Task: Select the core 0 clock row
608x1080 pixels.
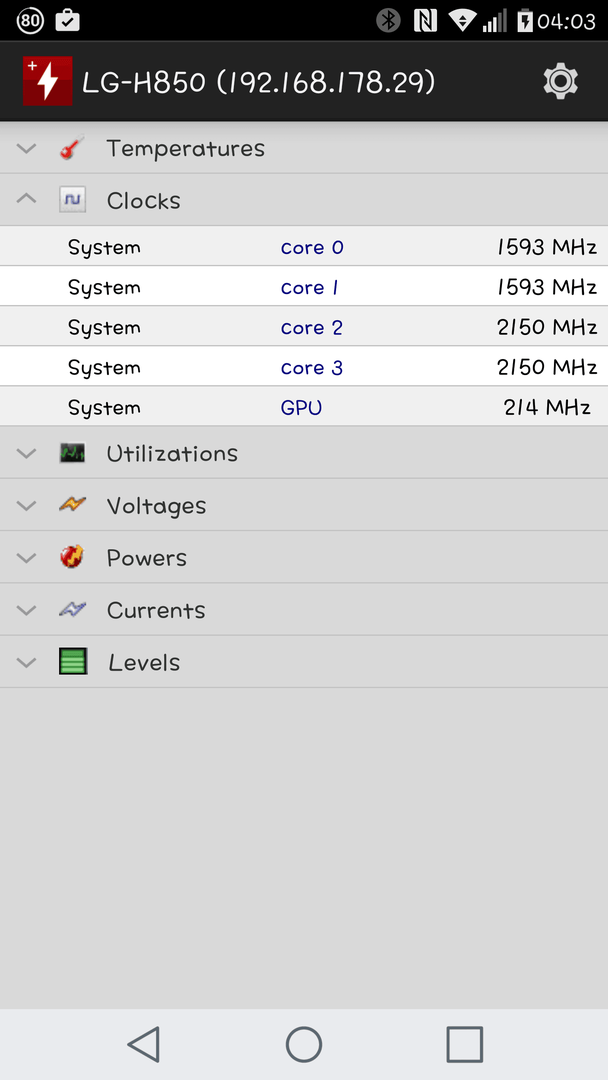Action: point(304,247)
